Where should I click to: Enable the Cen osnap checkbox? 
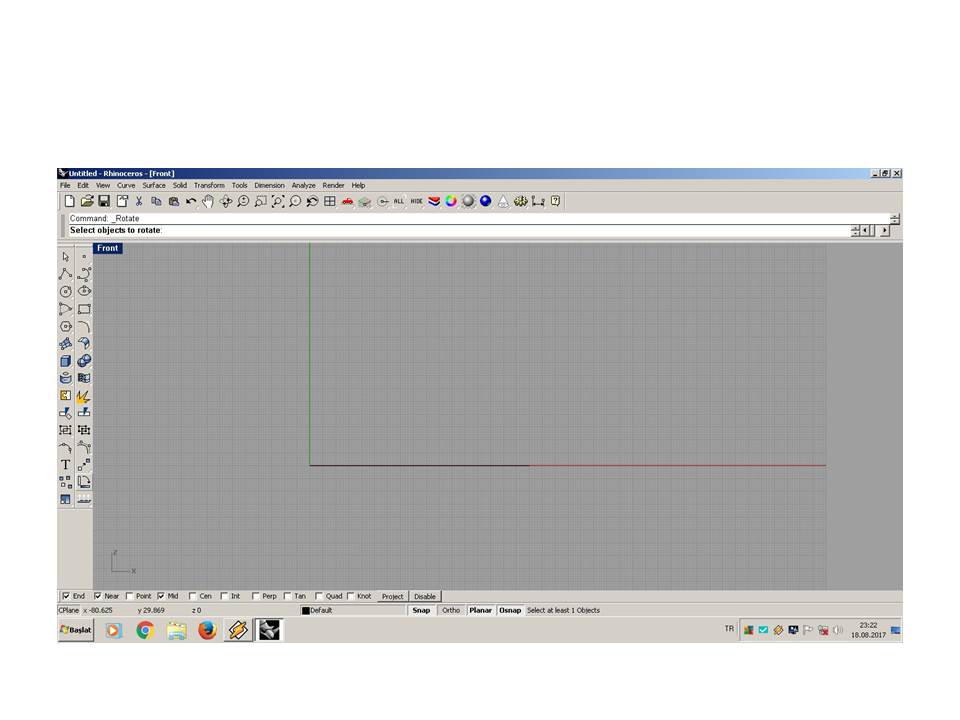point(193,596)
